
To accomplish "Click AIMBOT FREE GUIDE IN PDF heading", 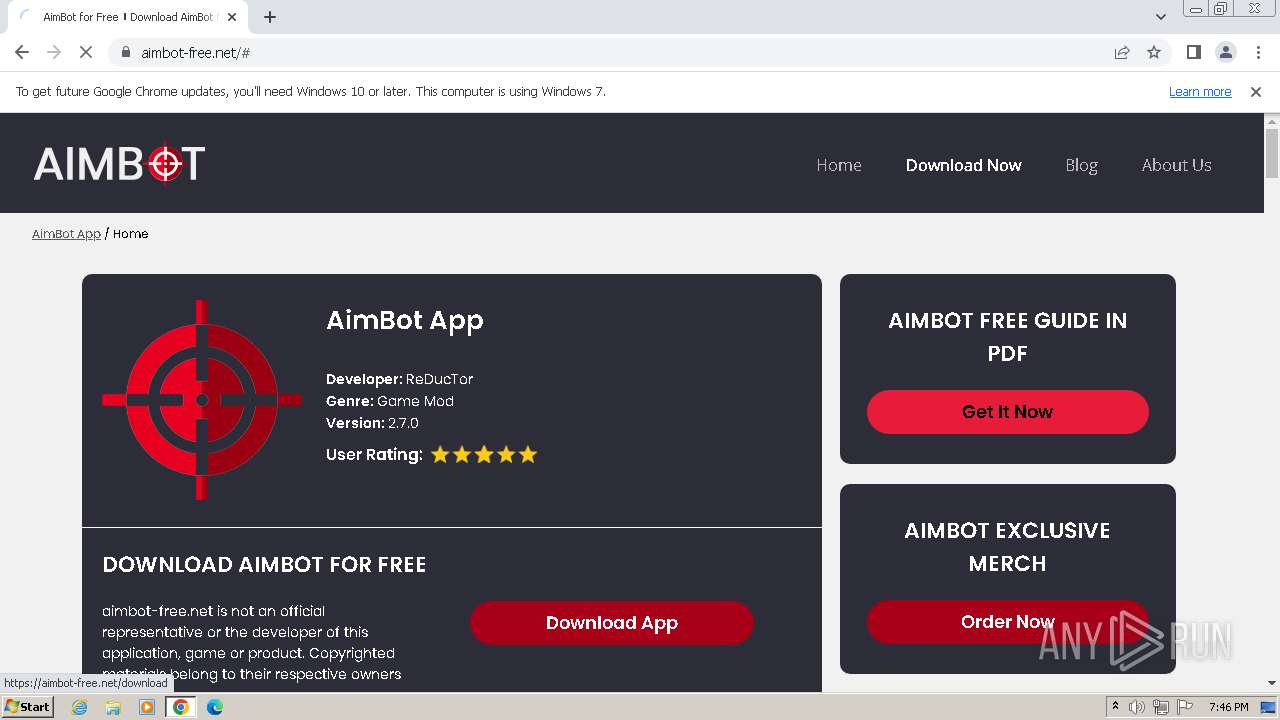I will (x=1007, y=336).
